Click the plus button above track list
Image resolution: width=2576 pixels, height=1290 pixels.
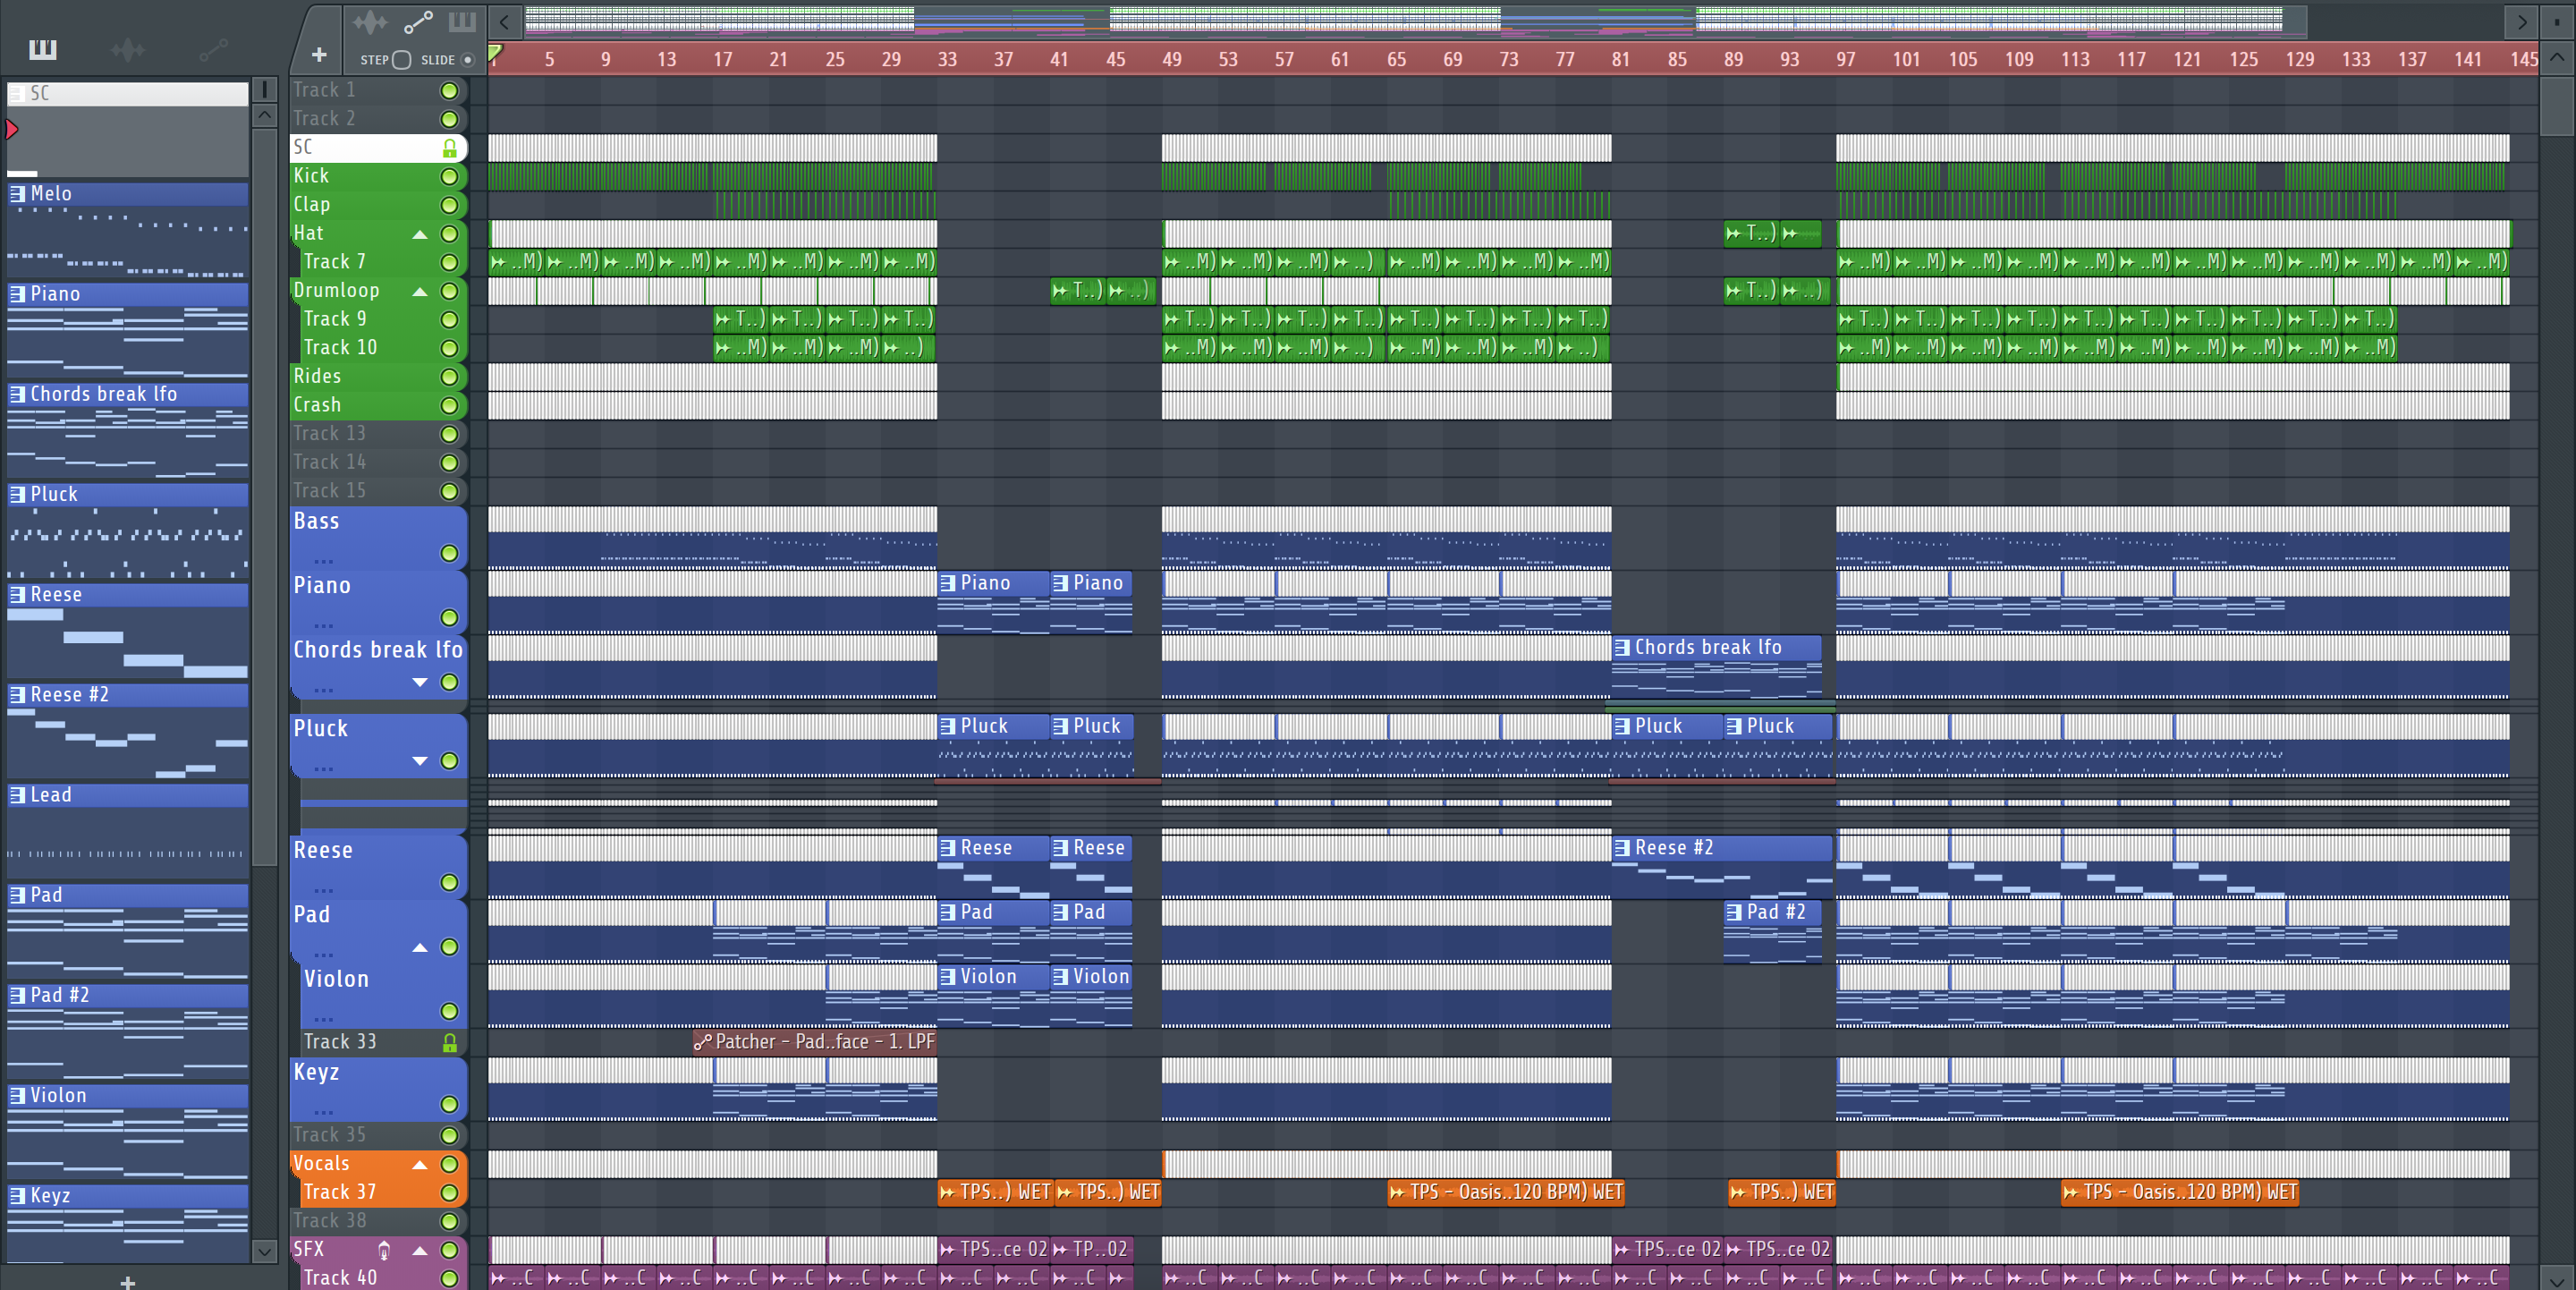(319, 55)
